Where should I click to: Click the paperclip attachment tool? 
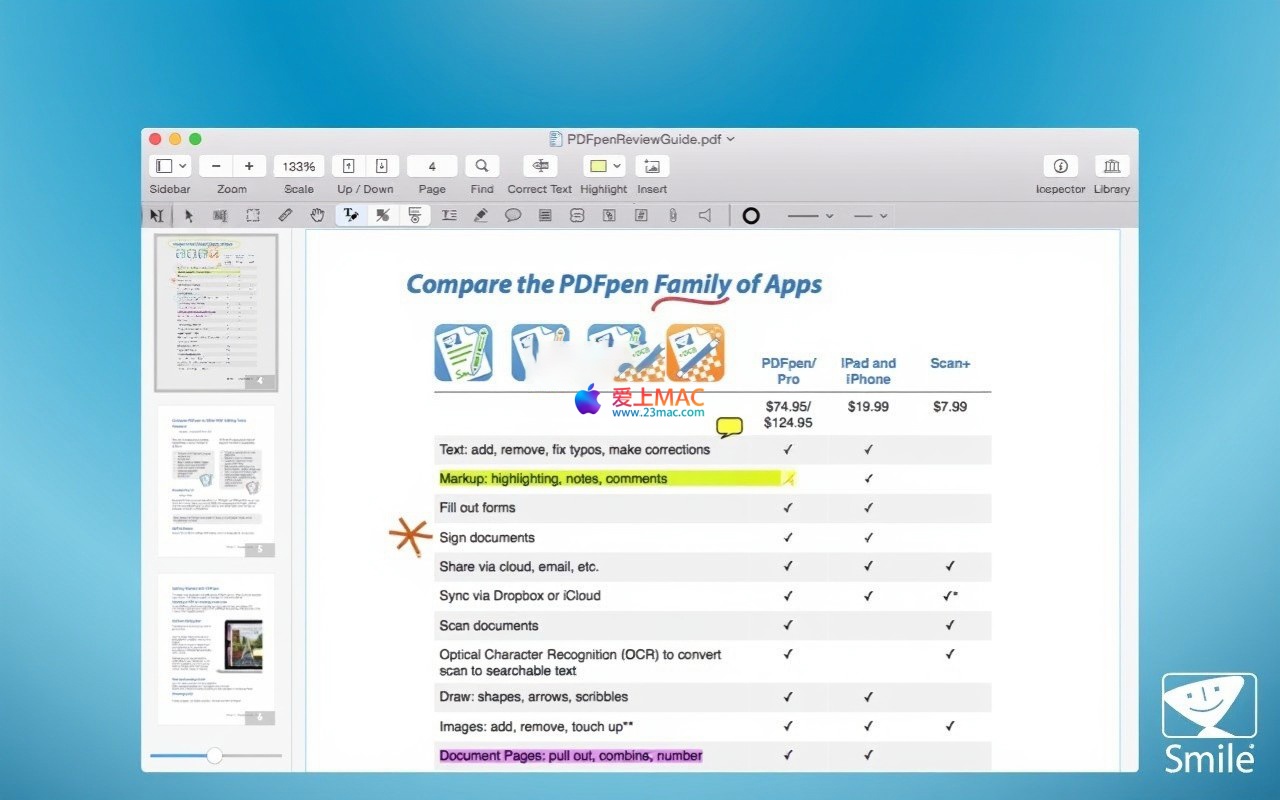[x=673, y=215]
